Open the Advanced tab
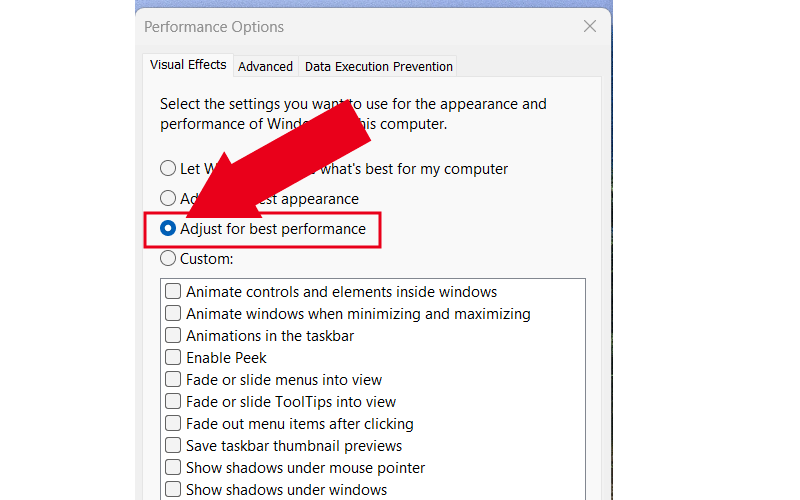Image resolution: width=800 pixels, height=500 pixels. [265, 66]
